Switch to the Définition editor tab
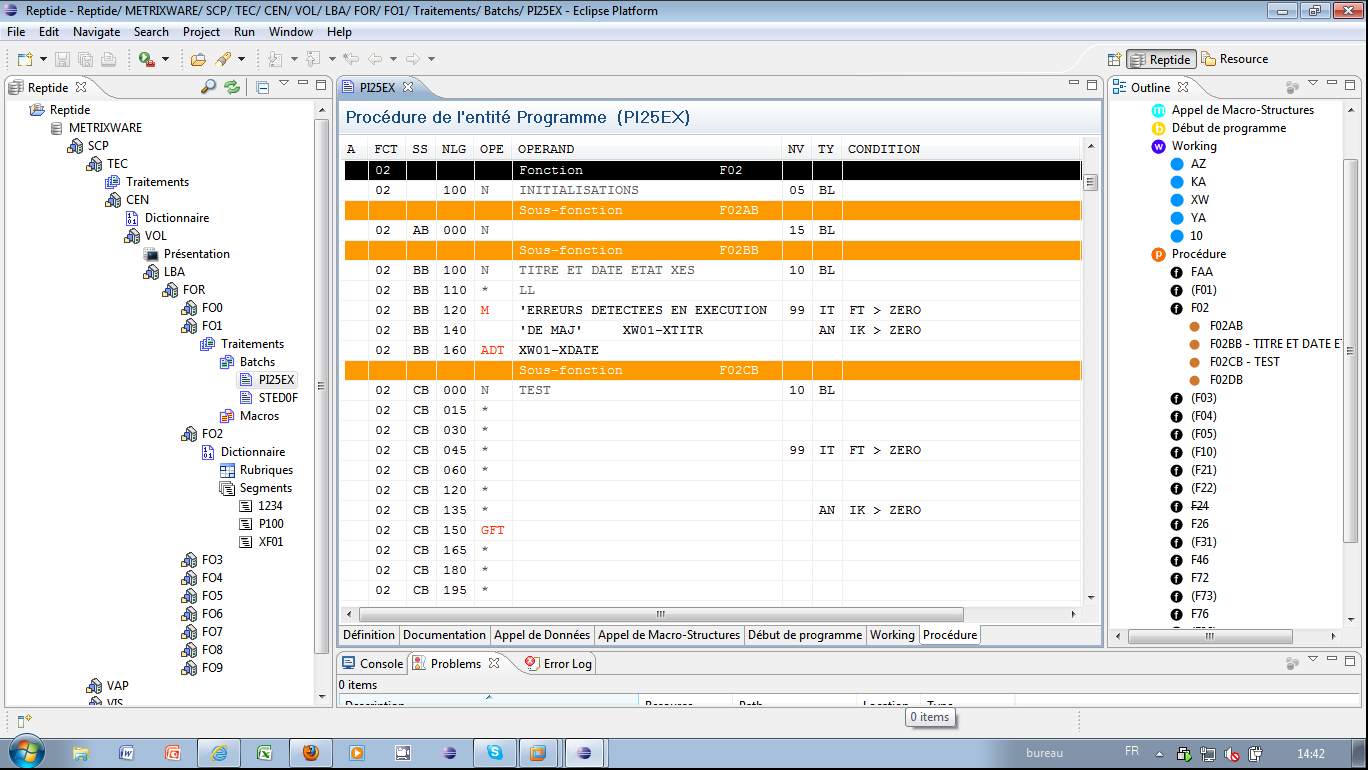Image resolution: width=1368 pixels, height=770 pixels. point(369,635)
